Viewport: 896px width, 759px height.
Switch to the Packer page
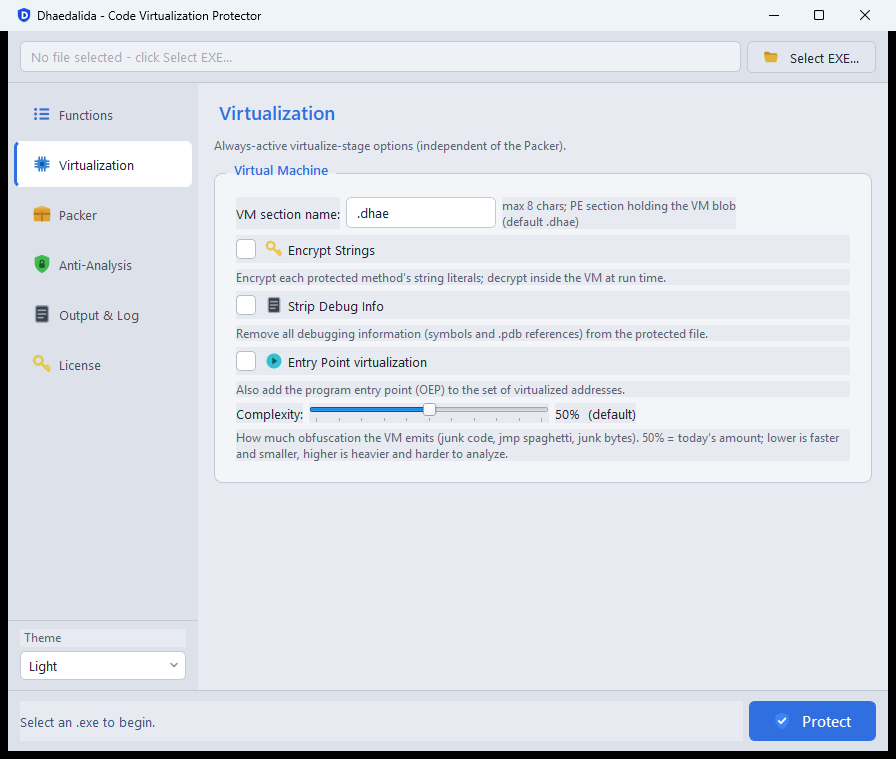click(x=103, y=215)
